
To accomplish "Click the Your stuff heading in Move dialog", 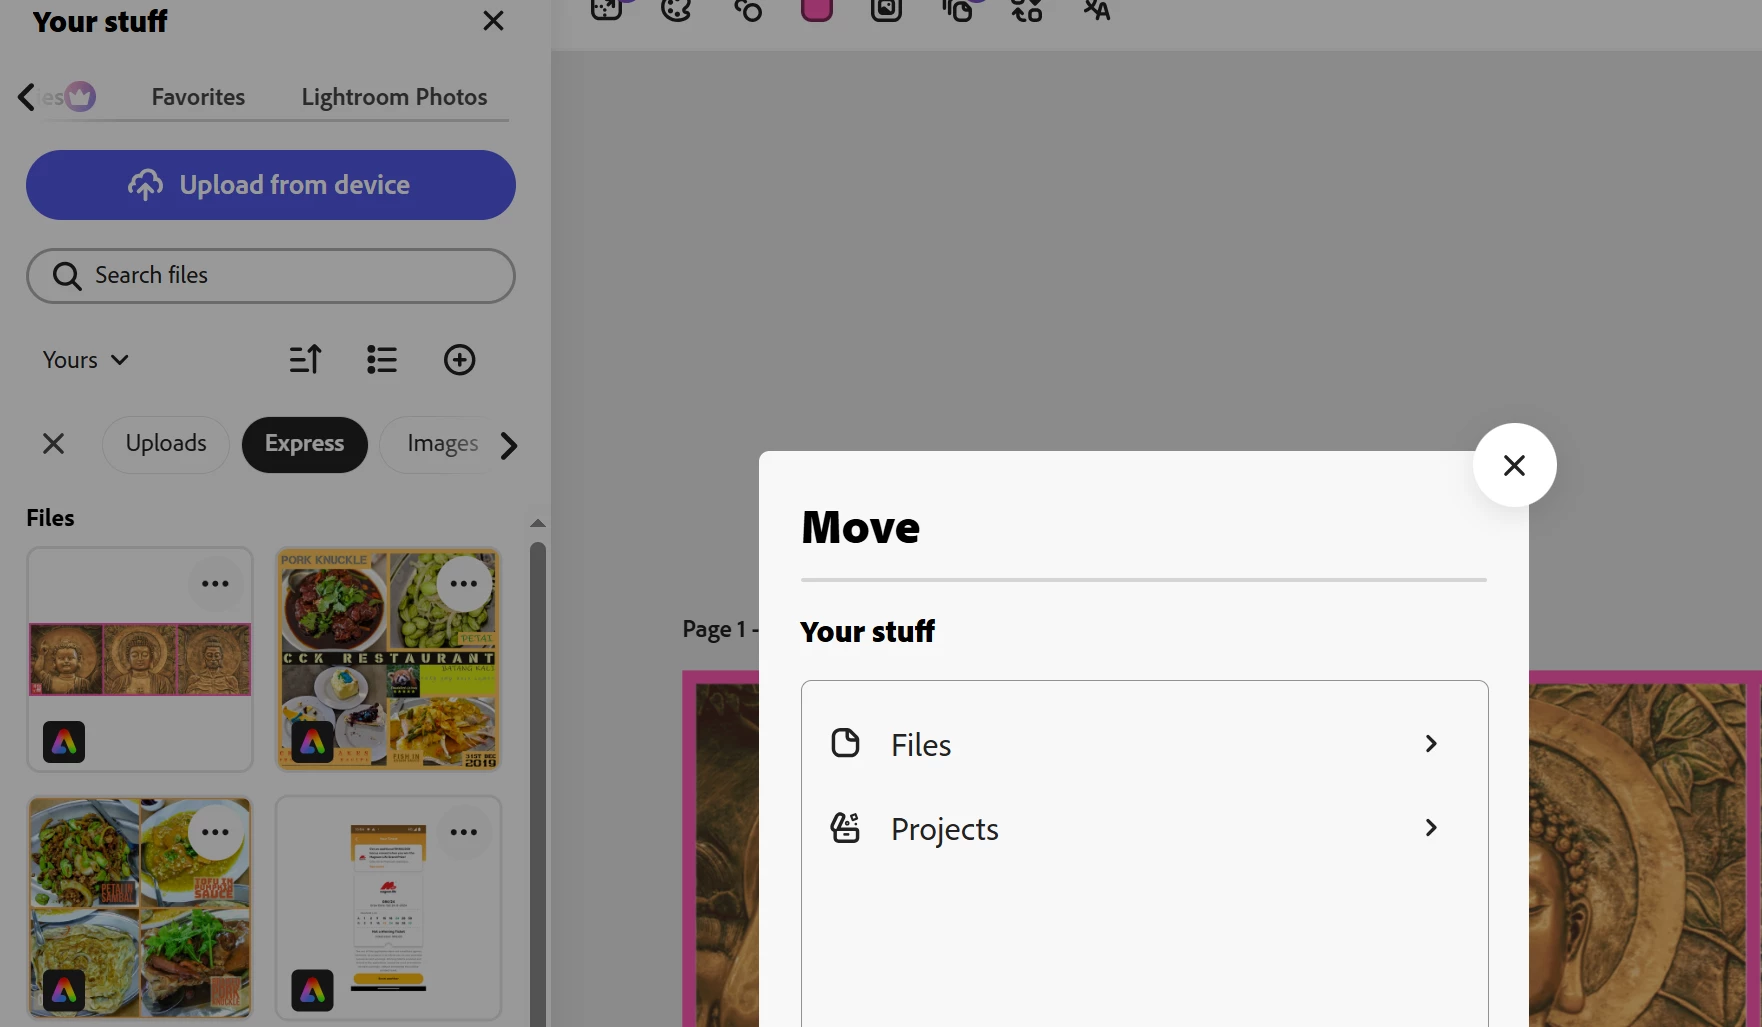I will point(868,632).
